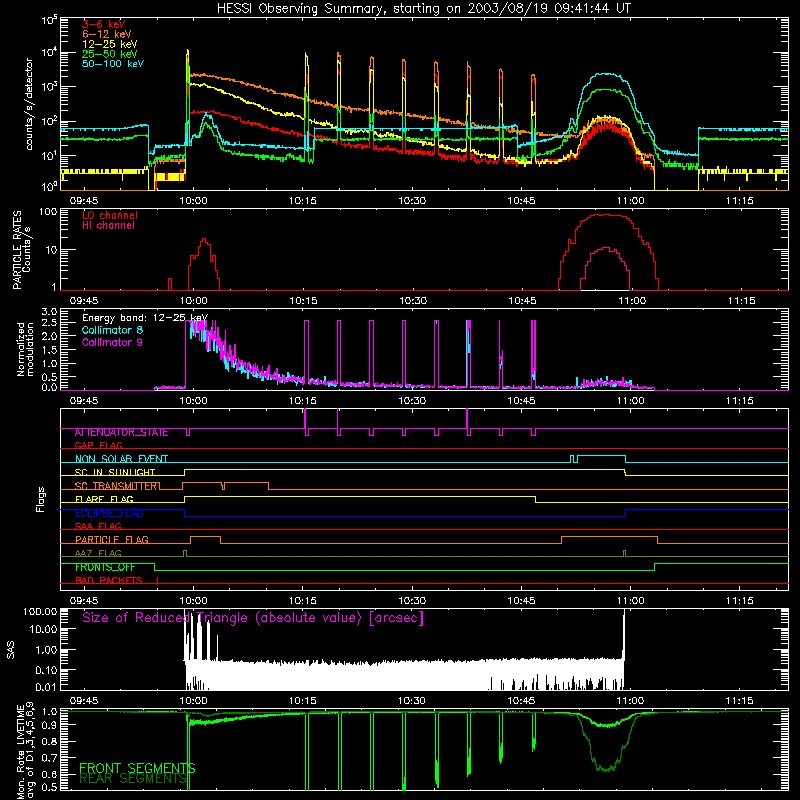Click the 11:15 time label under the modulation plot
800x800 pixels.
click(x=740, y=401)
